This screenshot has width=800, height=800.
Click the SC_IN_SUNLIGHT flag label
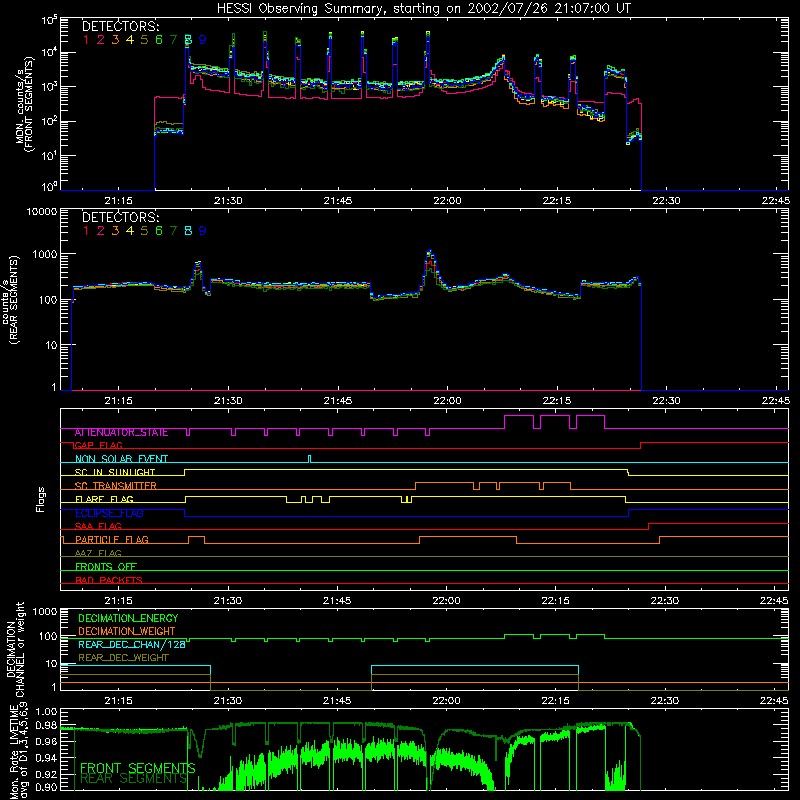pyautogui.click(x=115, y=472)
